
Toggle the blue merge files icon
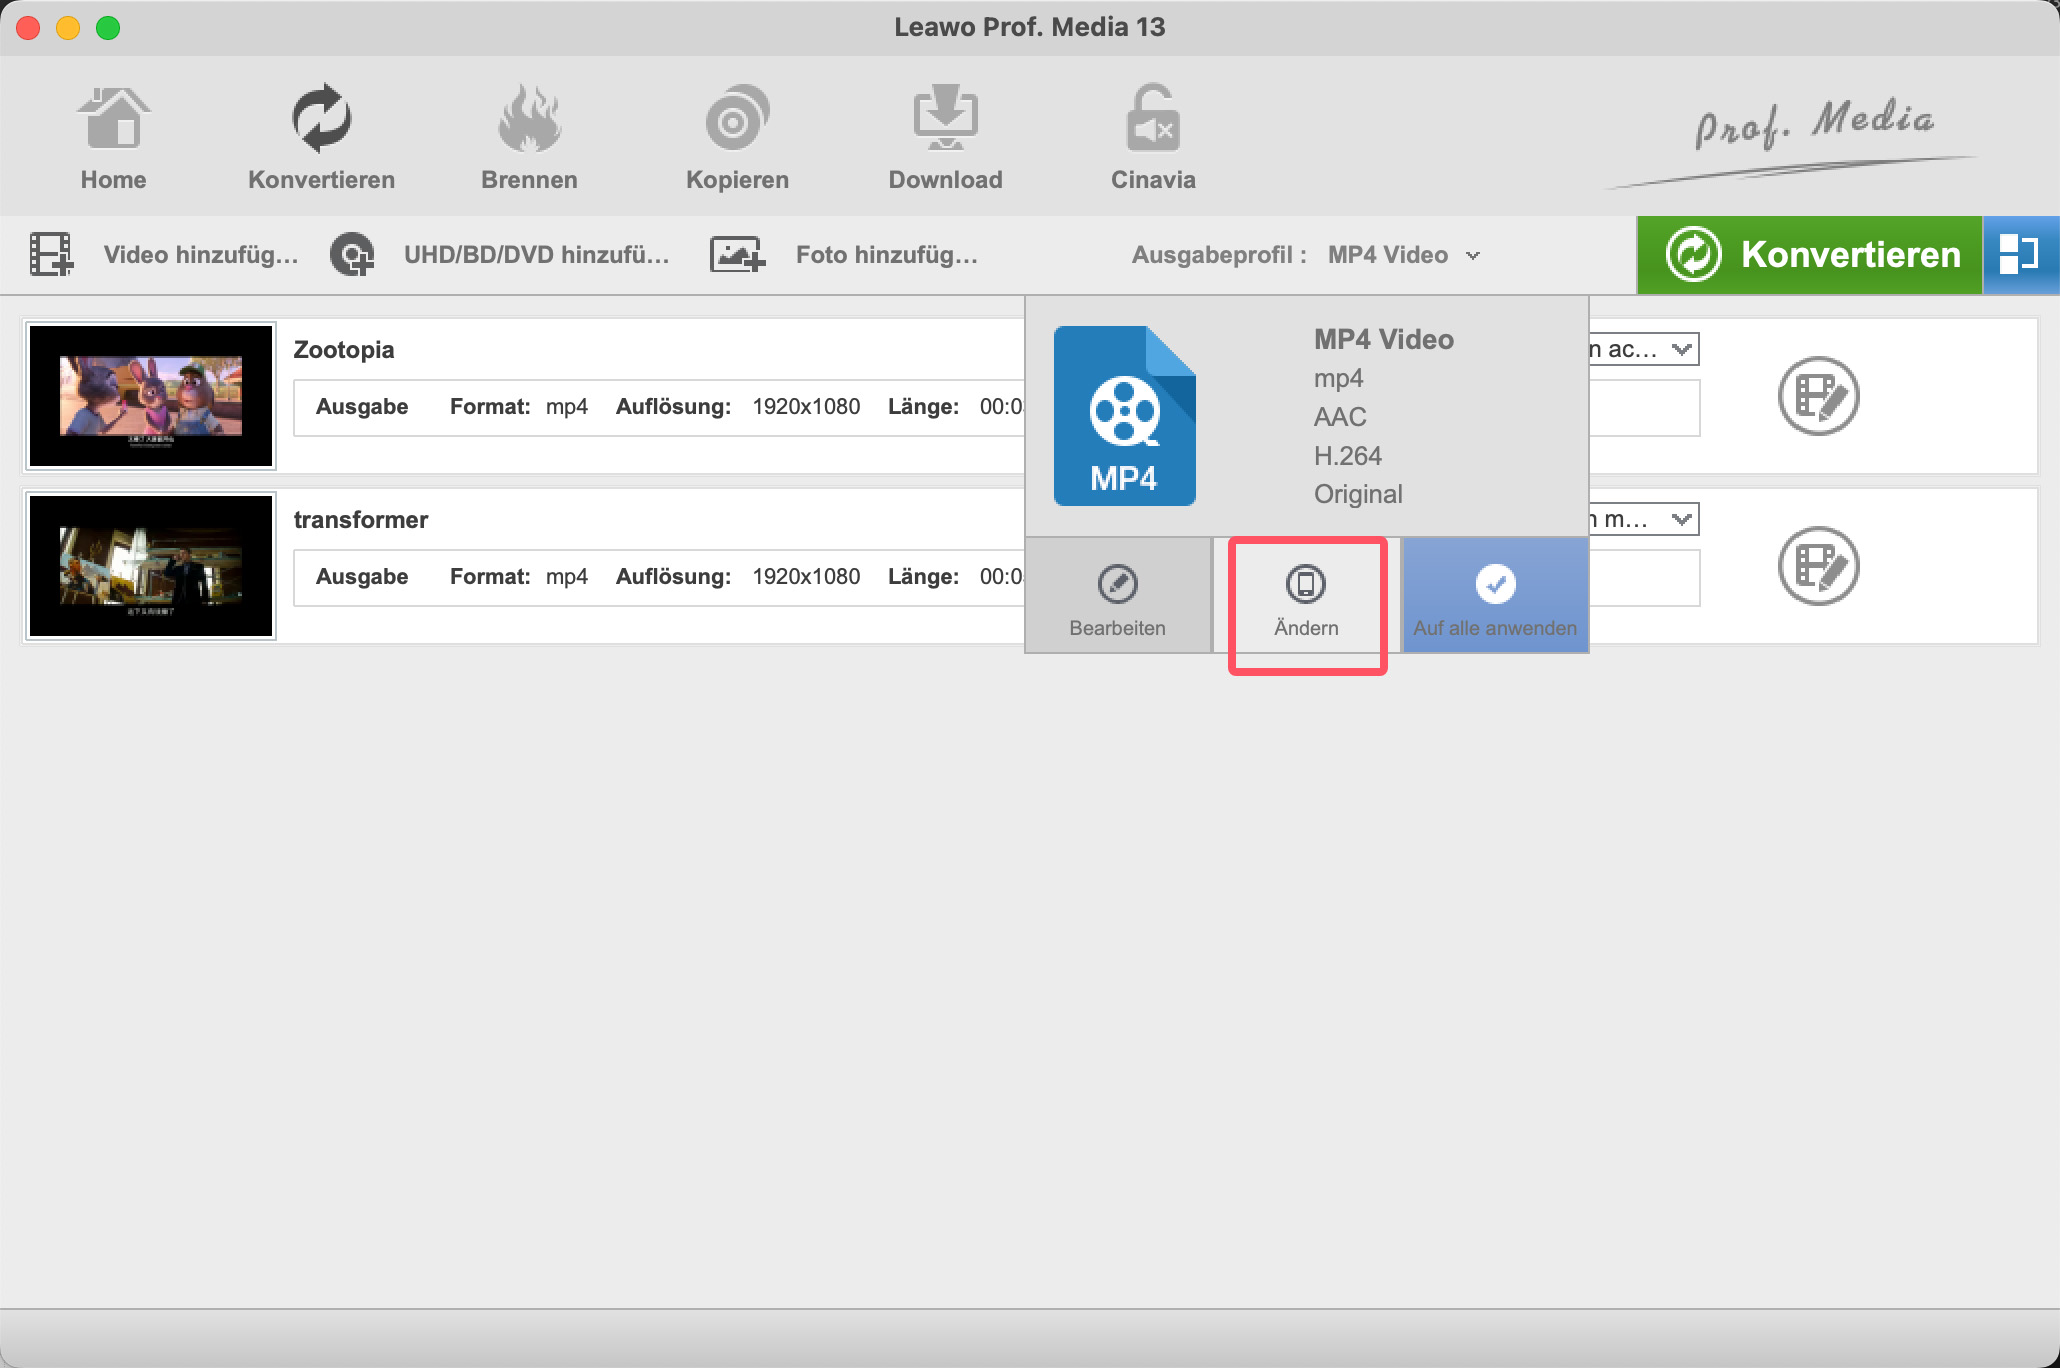coord(2020,255)
